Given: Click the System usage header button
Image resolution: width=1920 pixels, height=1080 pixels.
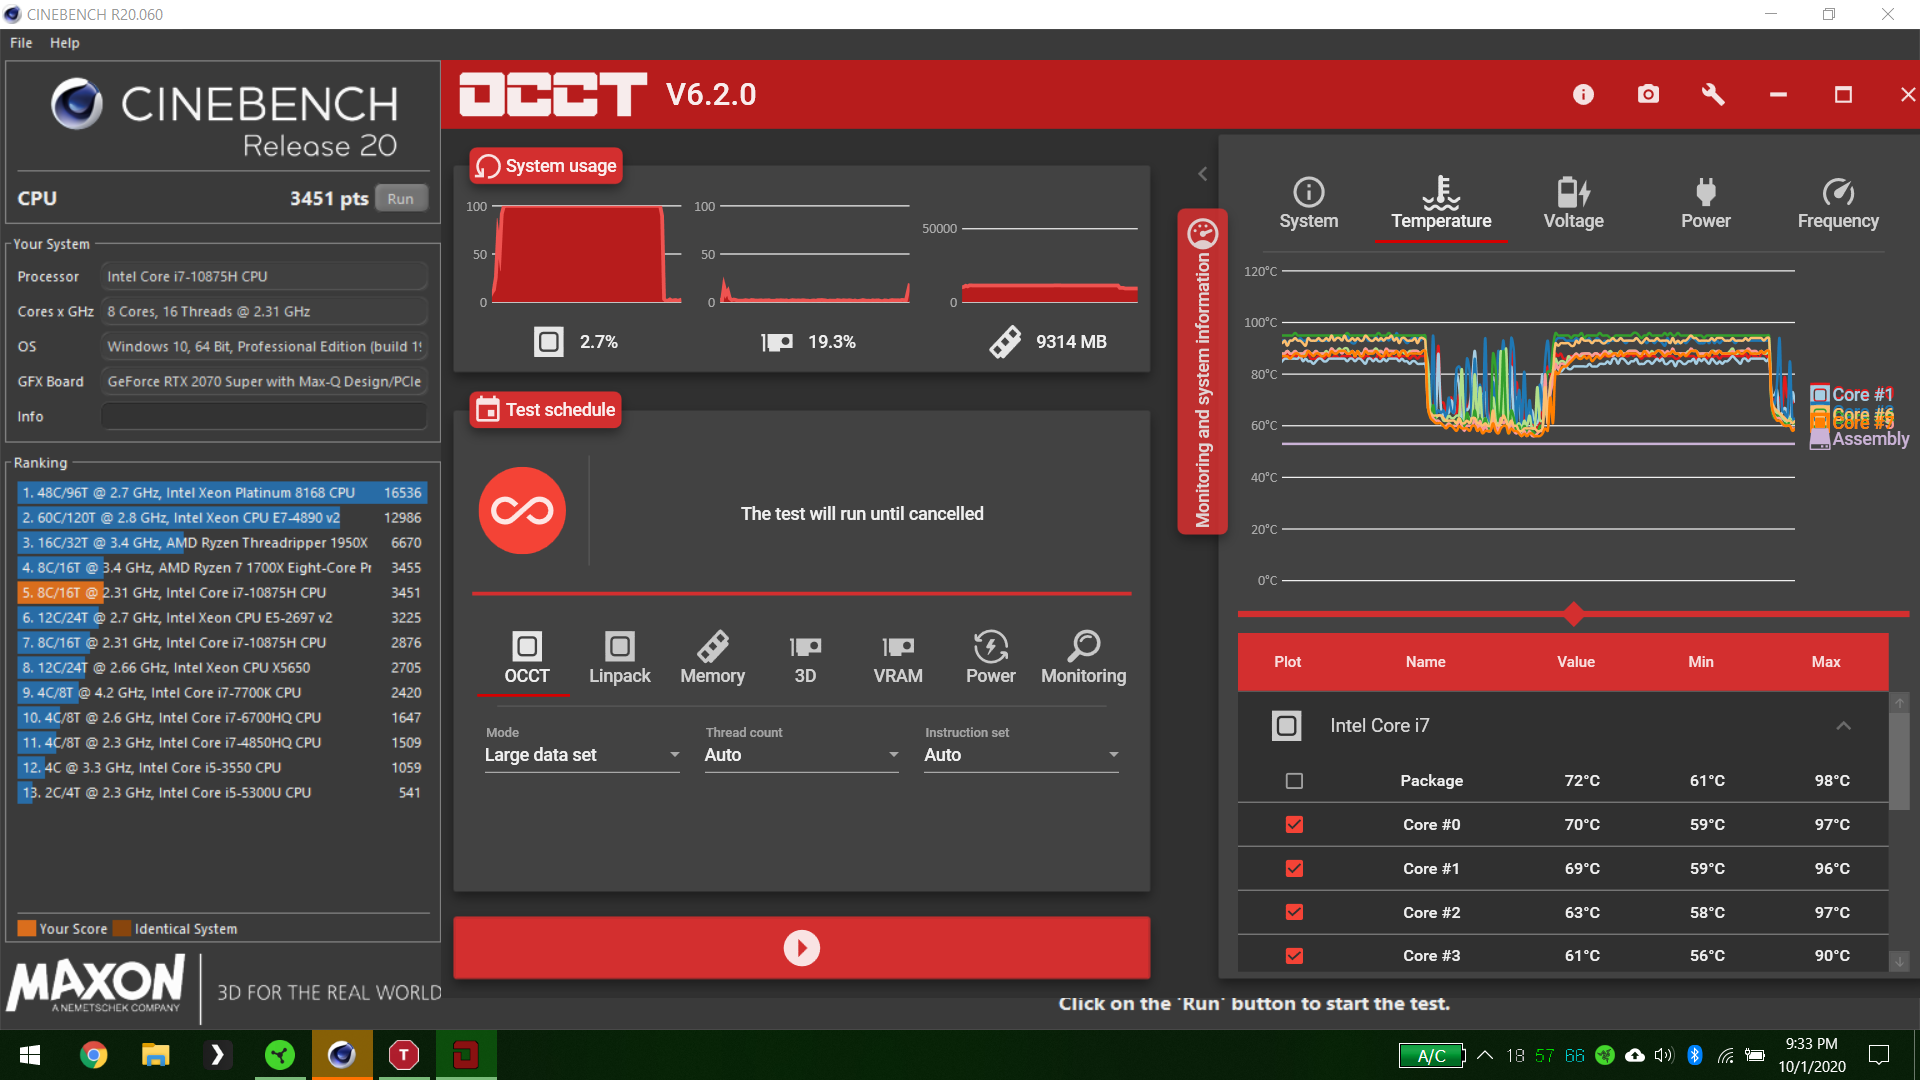Looking at the screenshot, I should [x=546, y=166].
